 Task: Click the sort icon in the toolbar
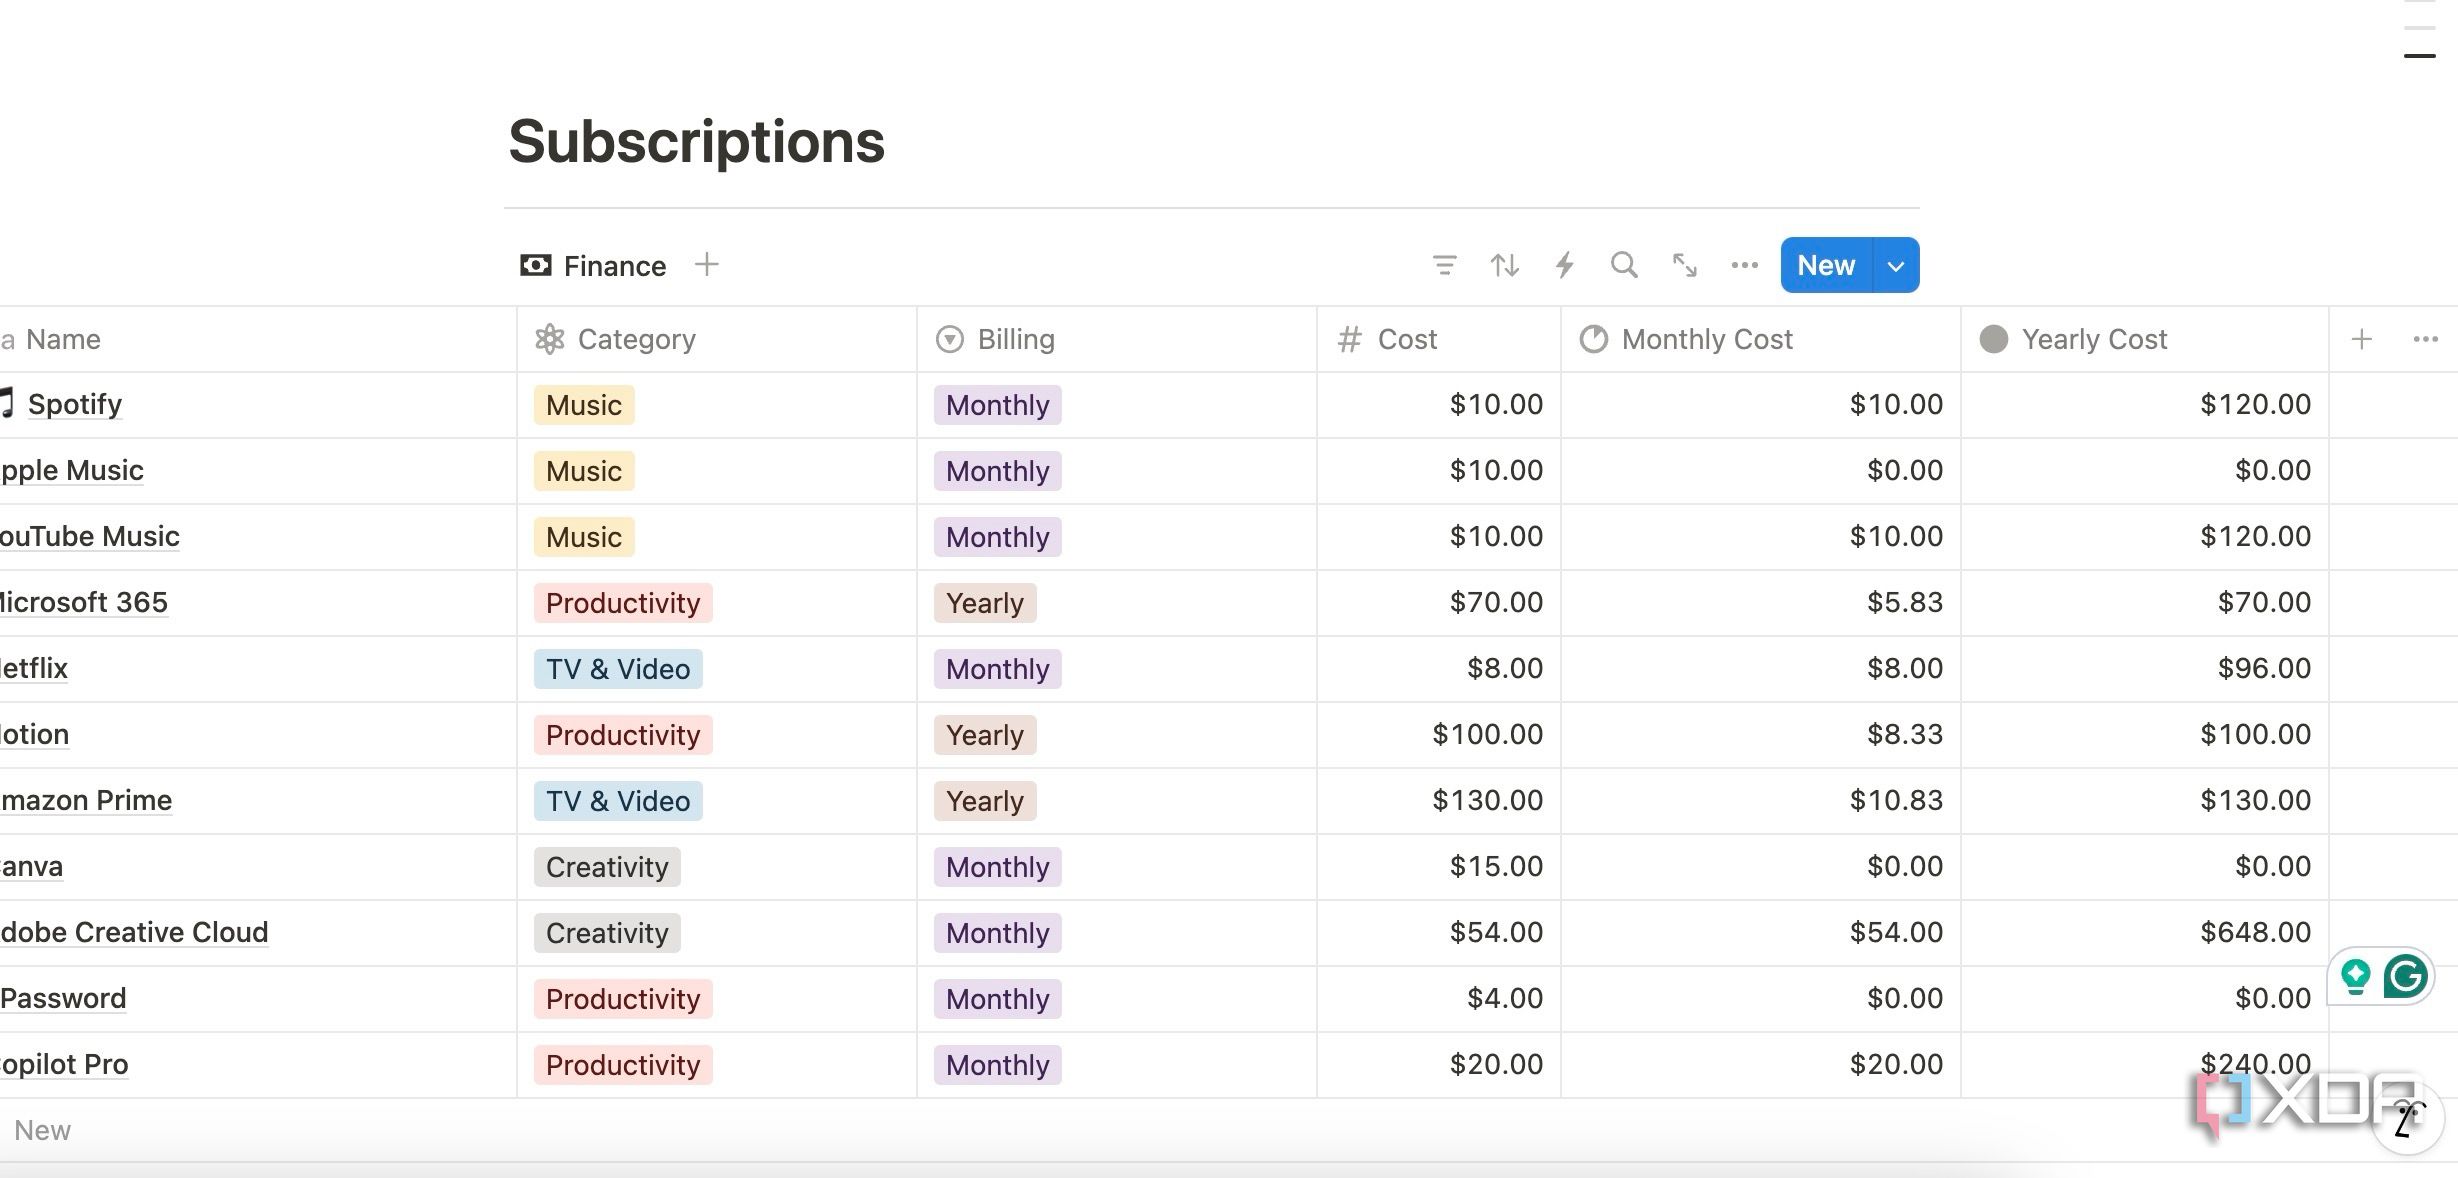click(x=1504, y=265)
